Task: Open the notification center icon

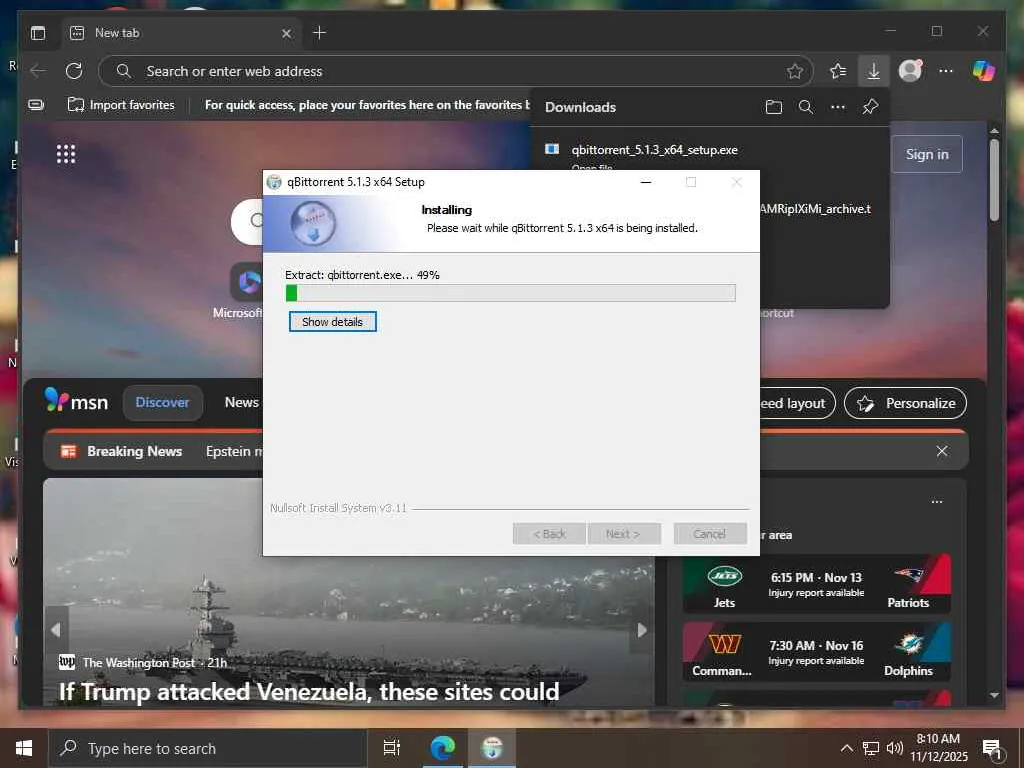Action: coord(993,749)
